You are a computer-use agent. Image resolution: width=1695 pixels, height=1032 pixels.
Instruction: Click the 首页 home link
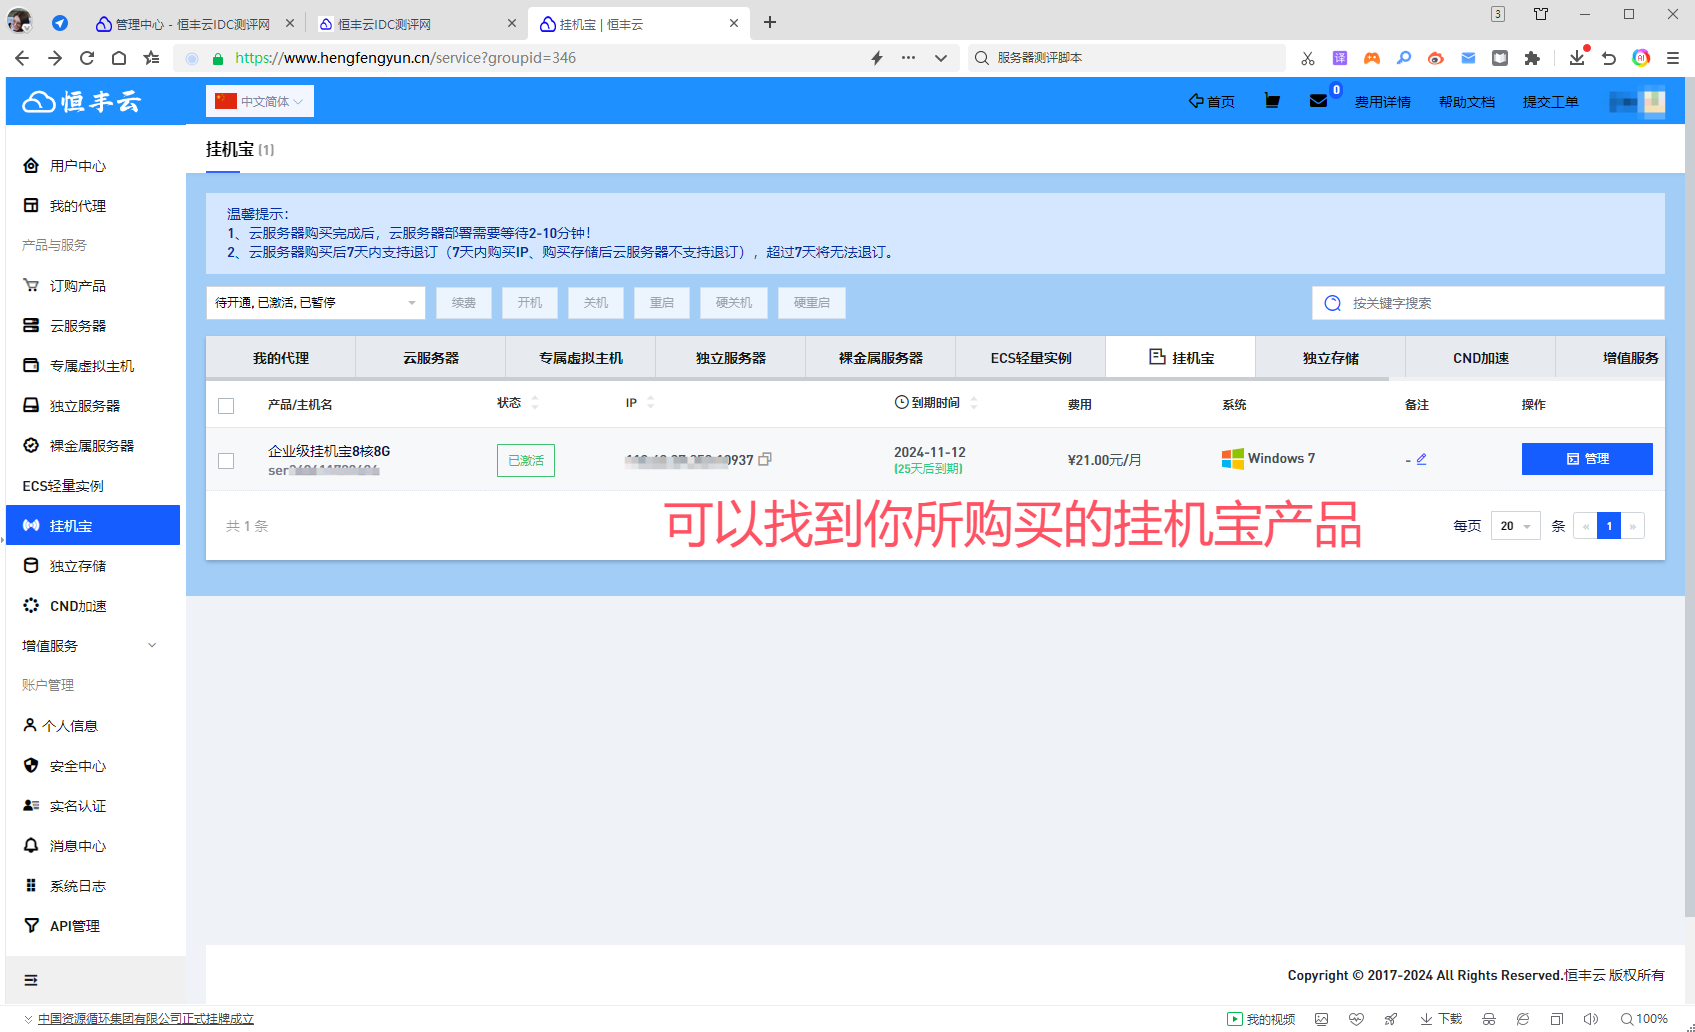point(1211,102)
